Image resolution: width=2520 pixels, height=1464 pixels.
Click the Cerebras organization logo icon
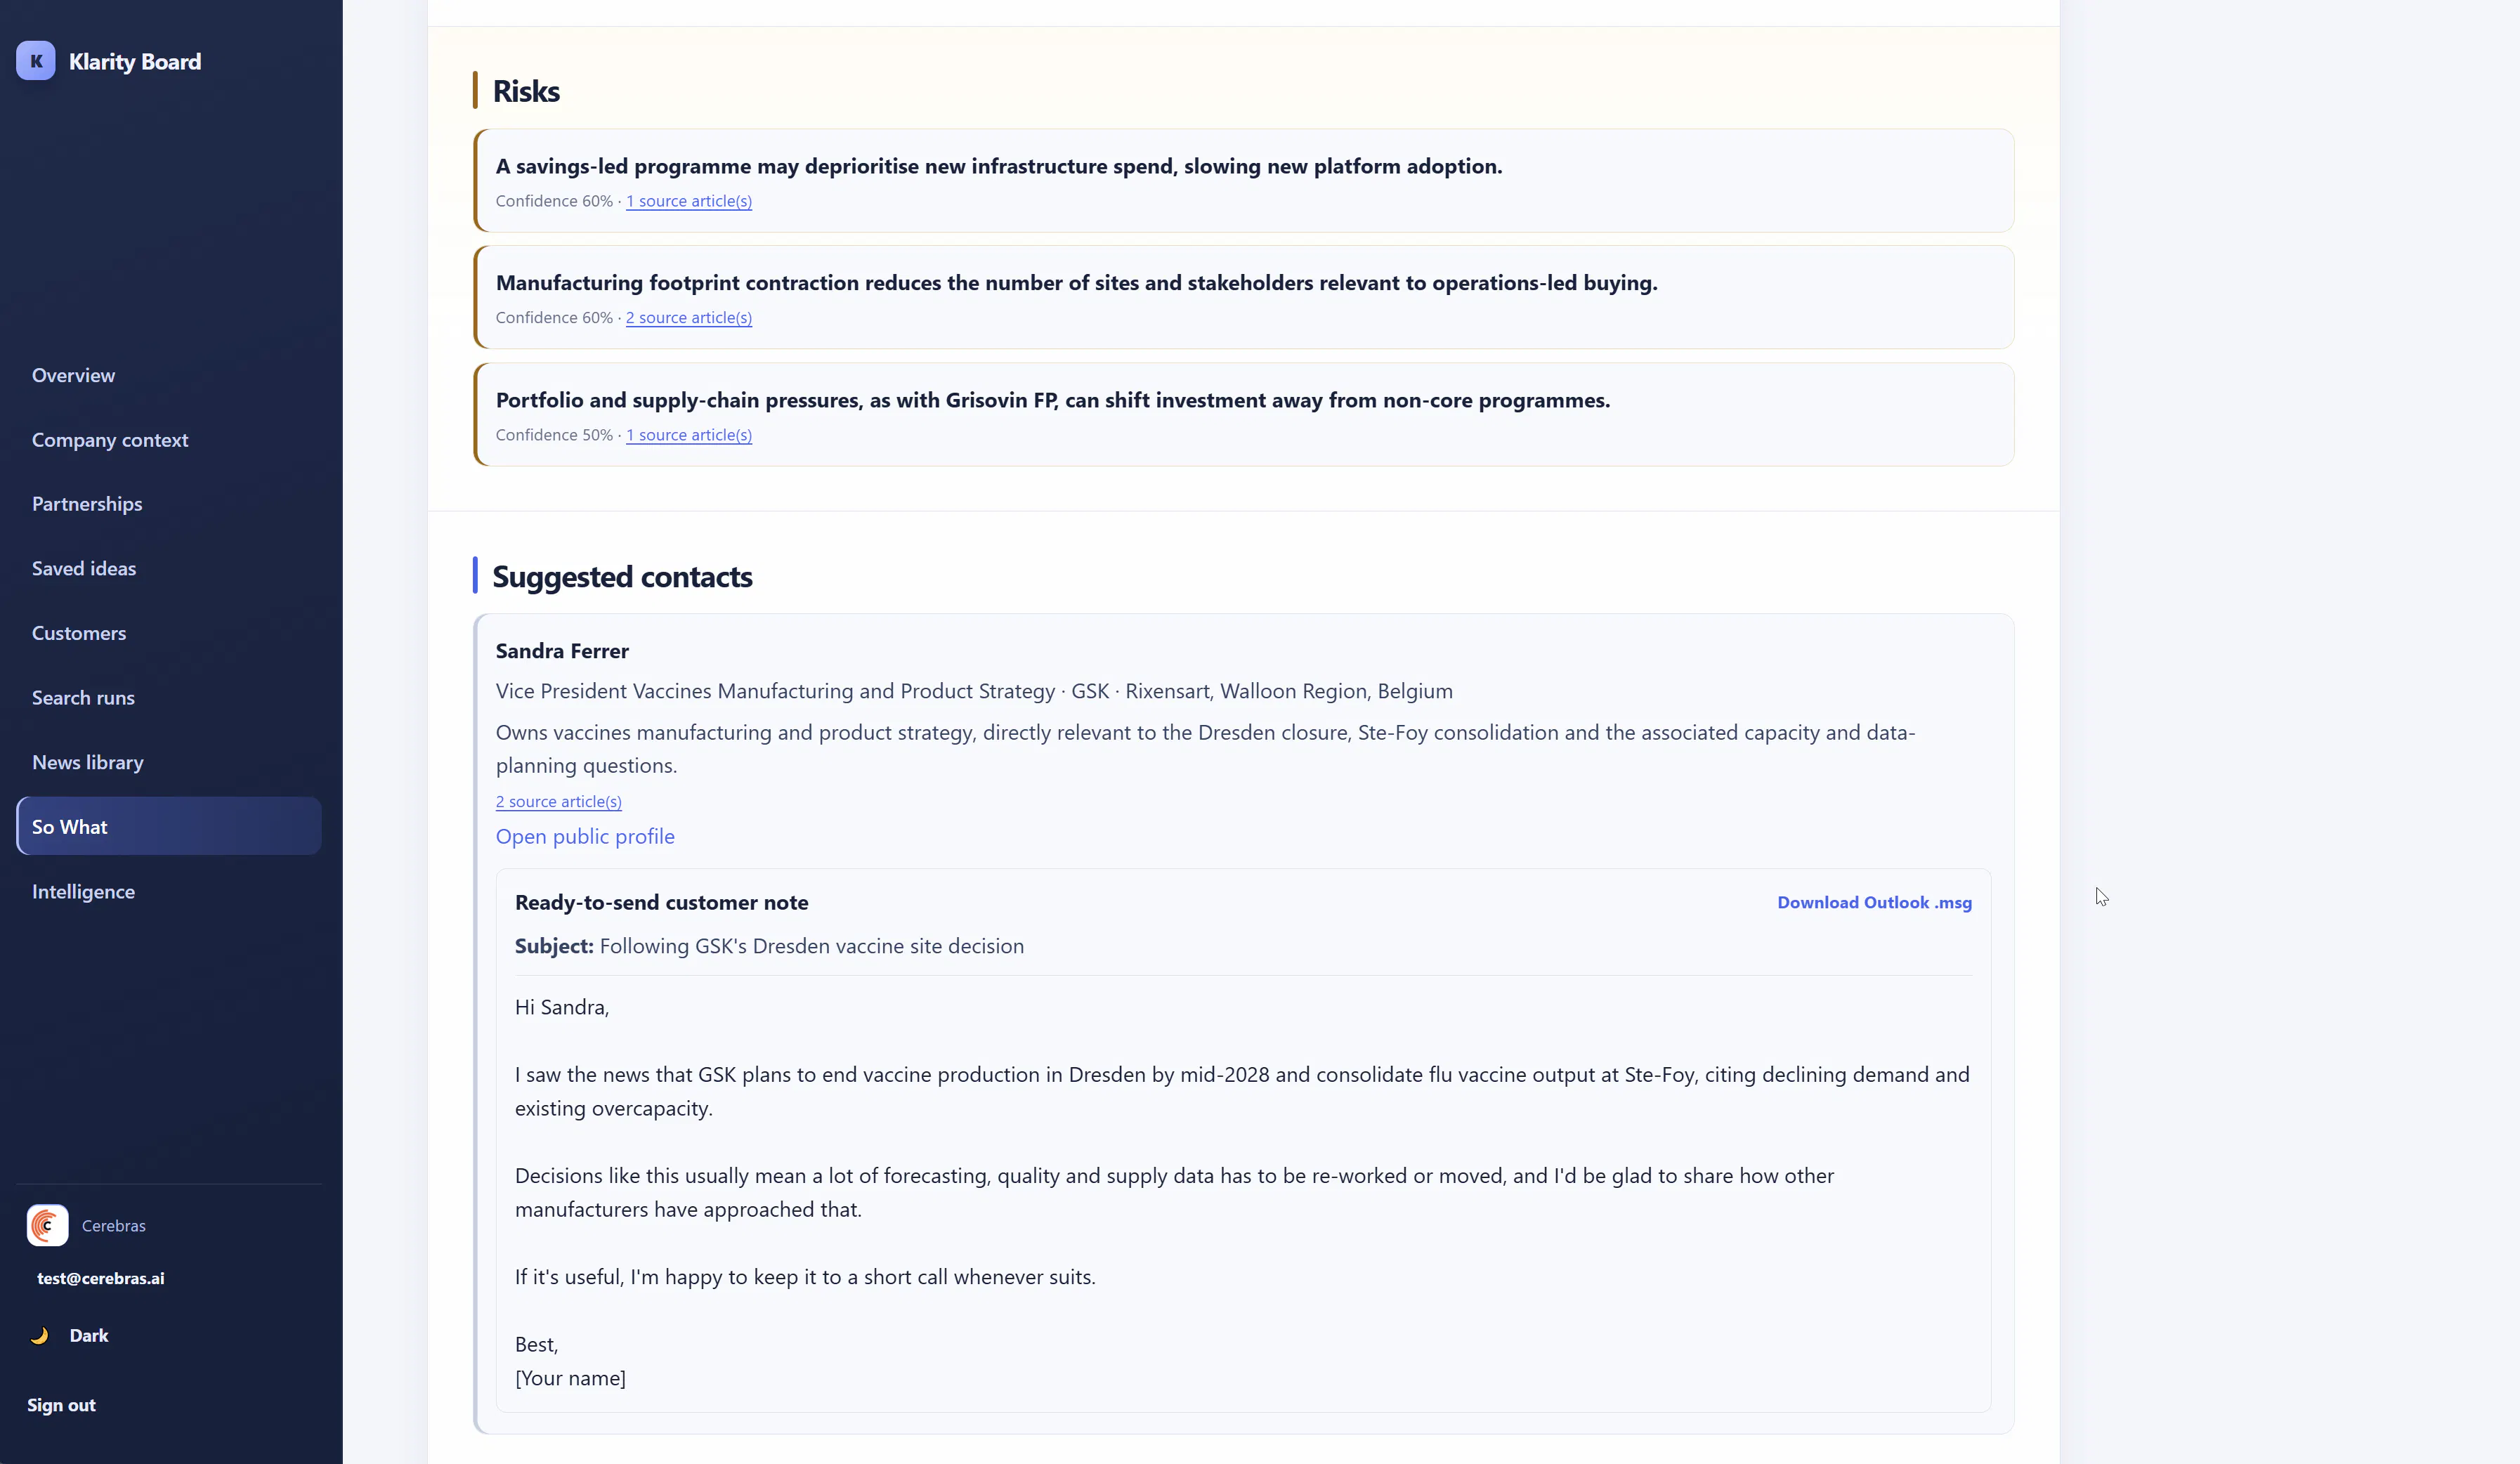(x=47, y=1225)
